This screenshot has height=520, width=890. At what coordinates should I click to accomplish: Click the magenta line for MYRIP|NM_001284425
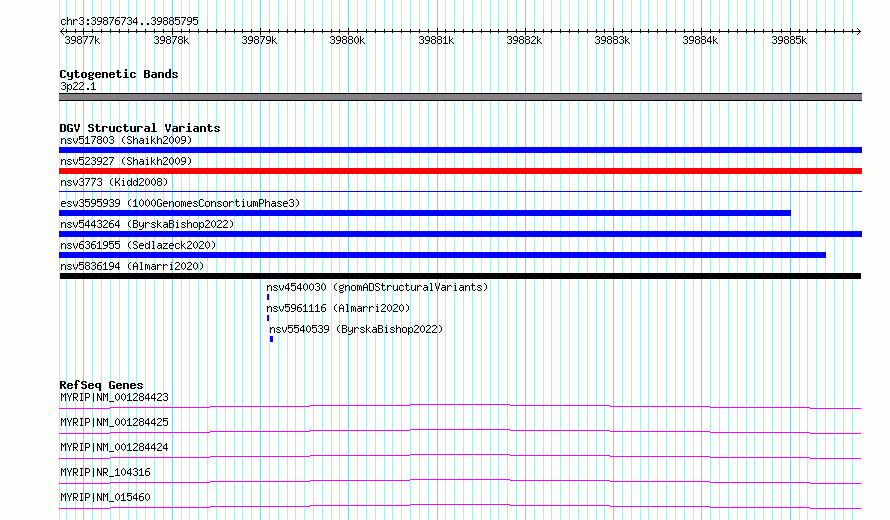point(460,431)
